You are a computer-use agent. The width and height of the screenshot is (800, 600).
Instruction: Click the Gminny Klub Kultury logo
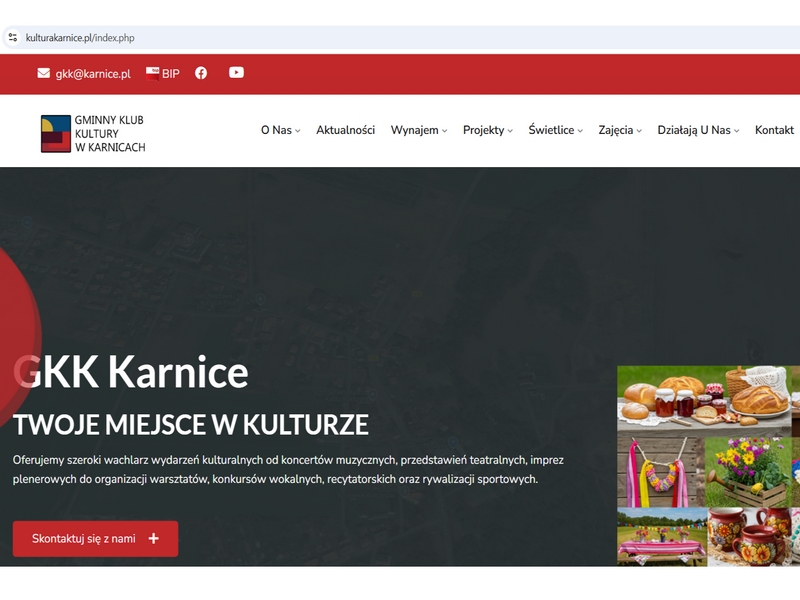[93, 133]
